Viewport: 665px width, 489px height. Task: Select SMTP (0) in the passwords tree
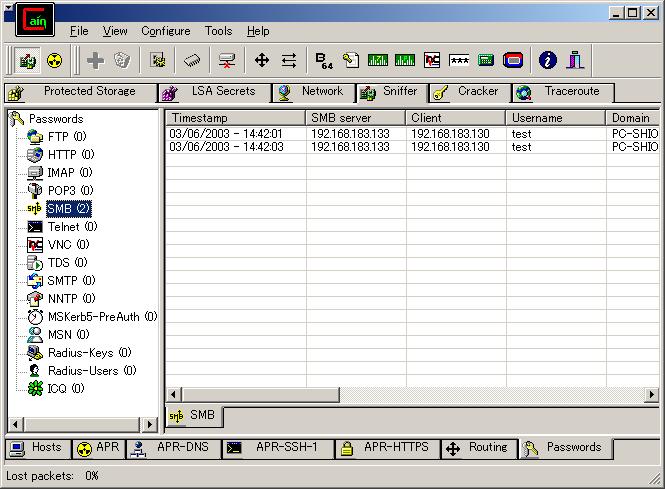point(71,281)
